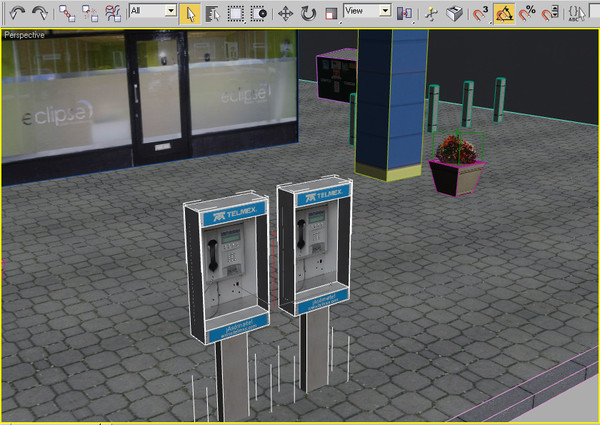Open the 'View' coordinate system dropdown

pos(367,10)
